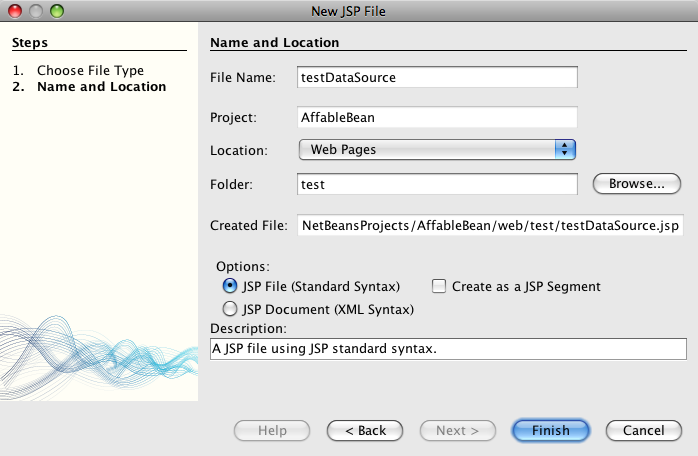Click Name and Location step in sidebar

[101, 87]
